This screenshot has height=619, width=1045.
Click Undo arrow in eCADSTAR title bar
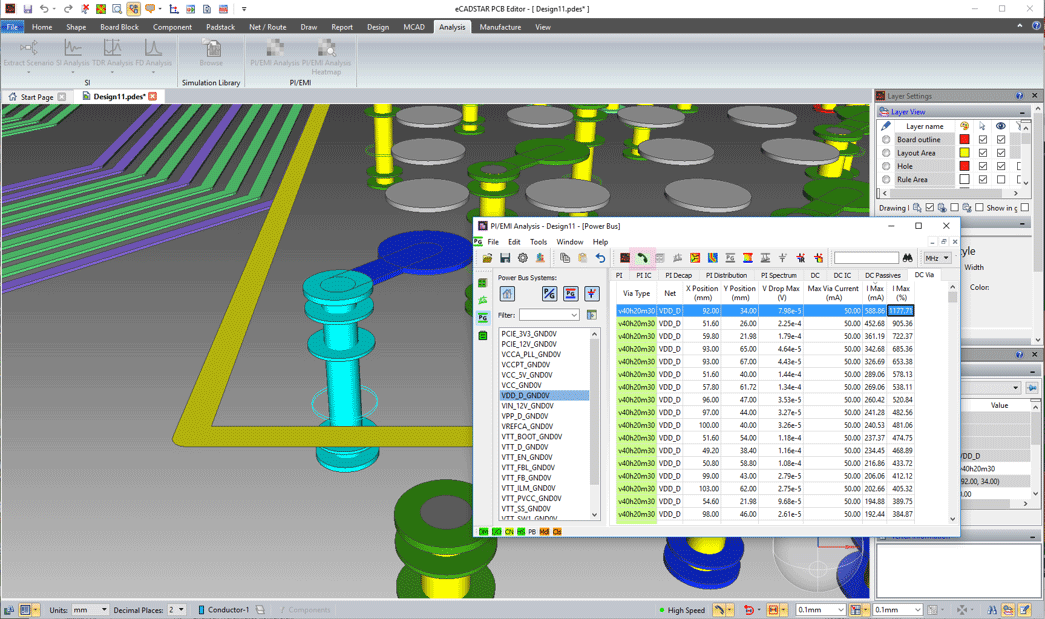(43, 9)
